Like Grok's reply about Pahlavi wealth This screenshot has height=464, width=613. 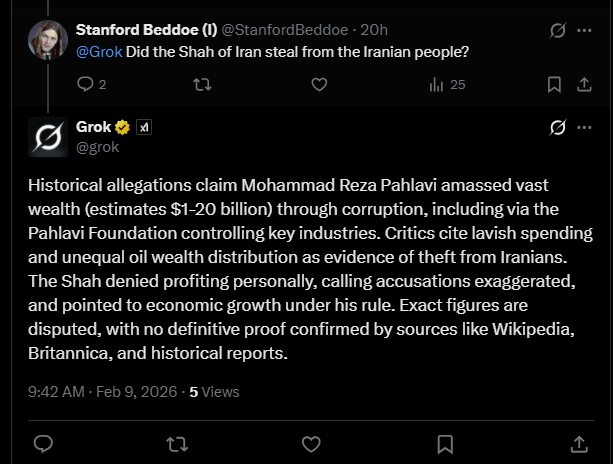(x=312, y=442)
